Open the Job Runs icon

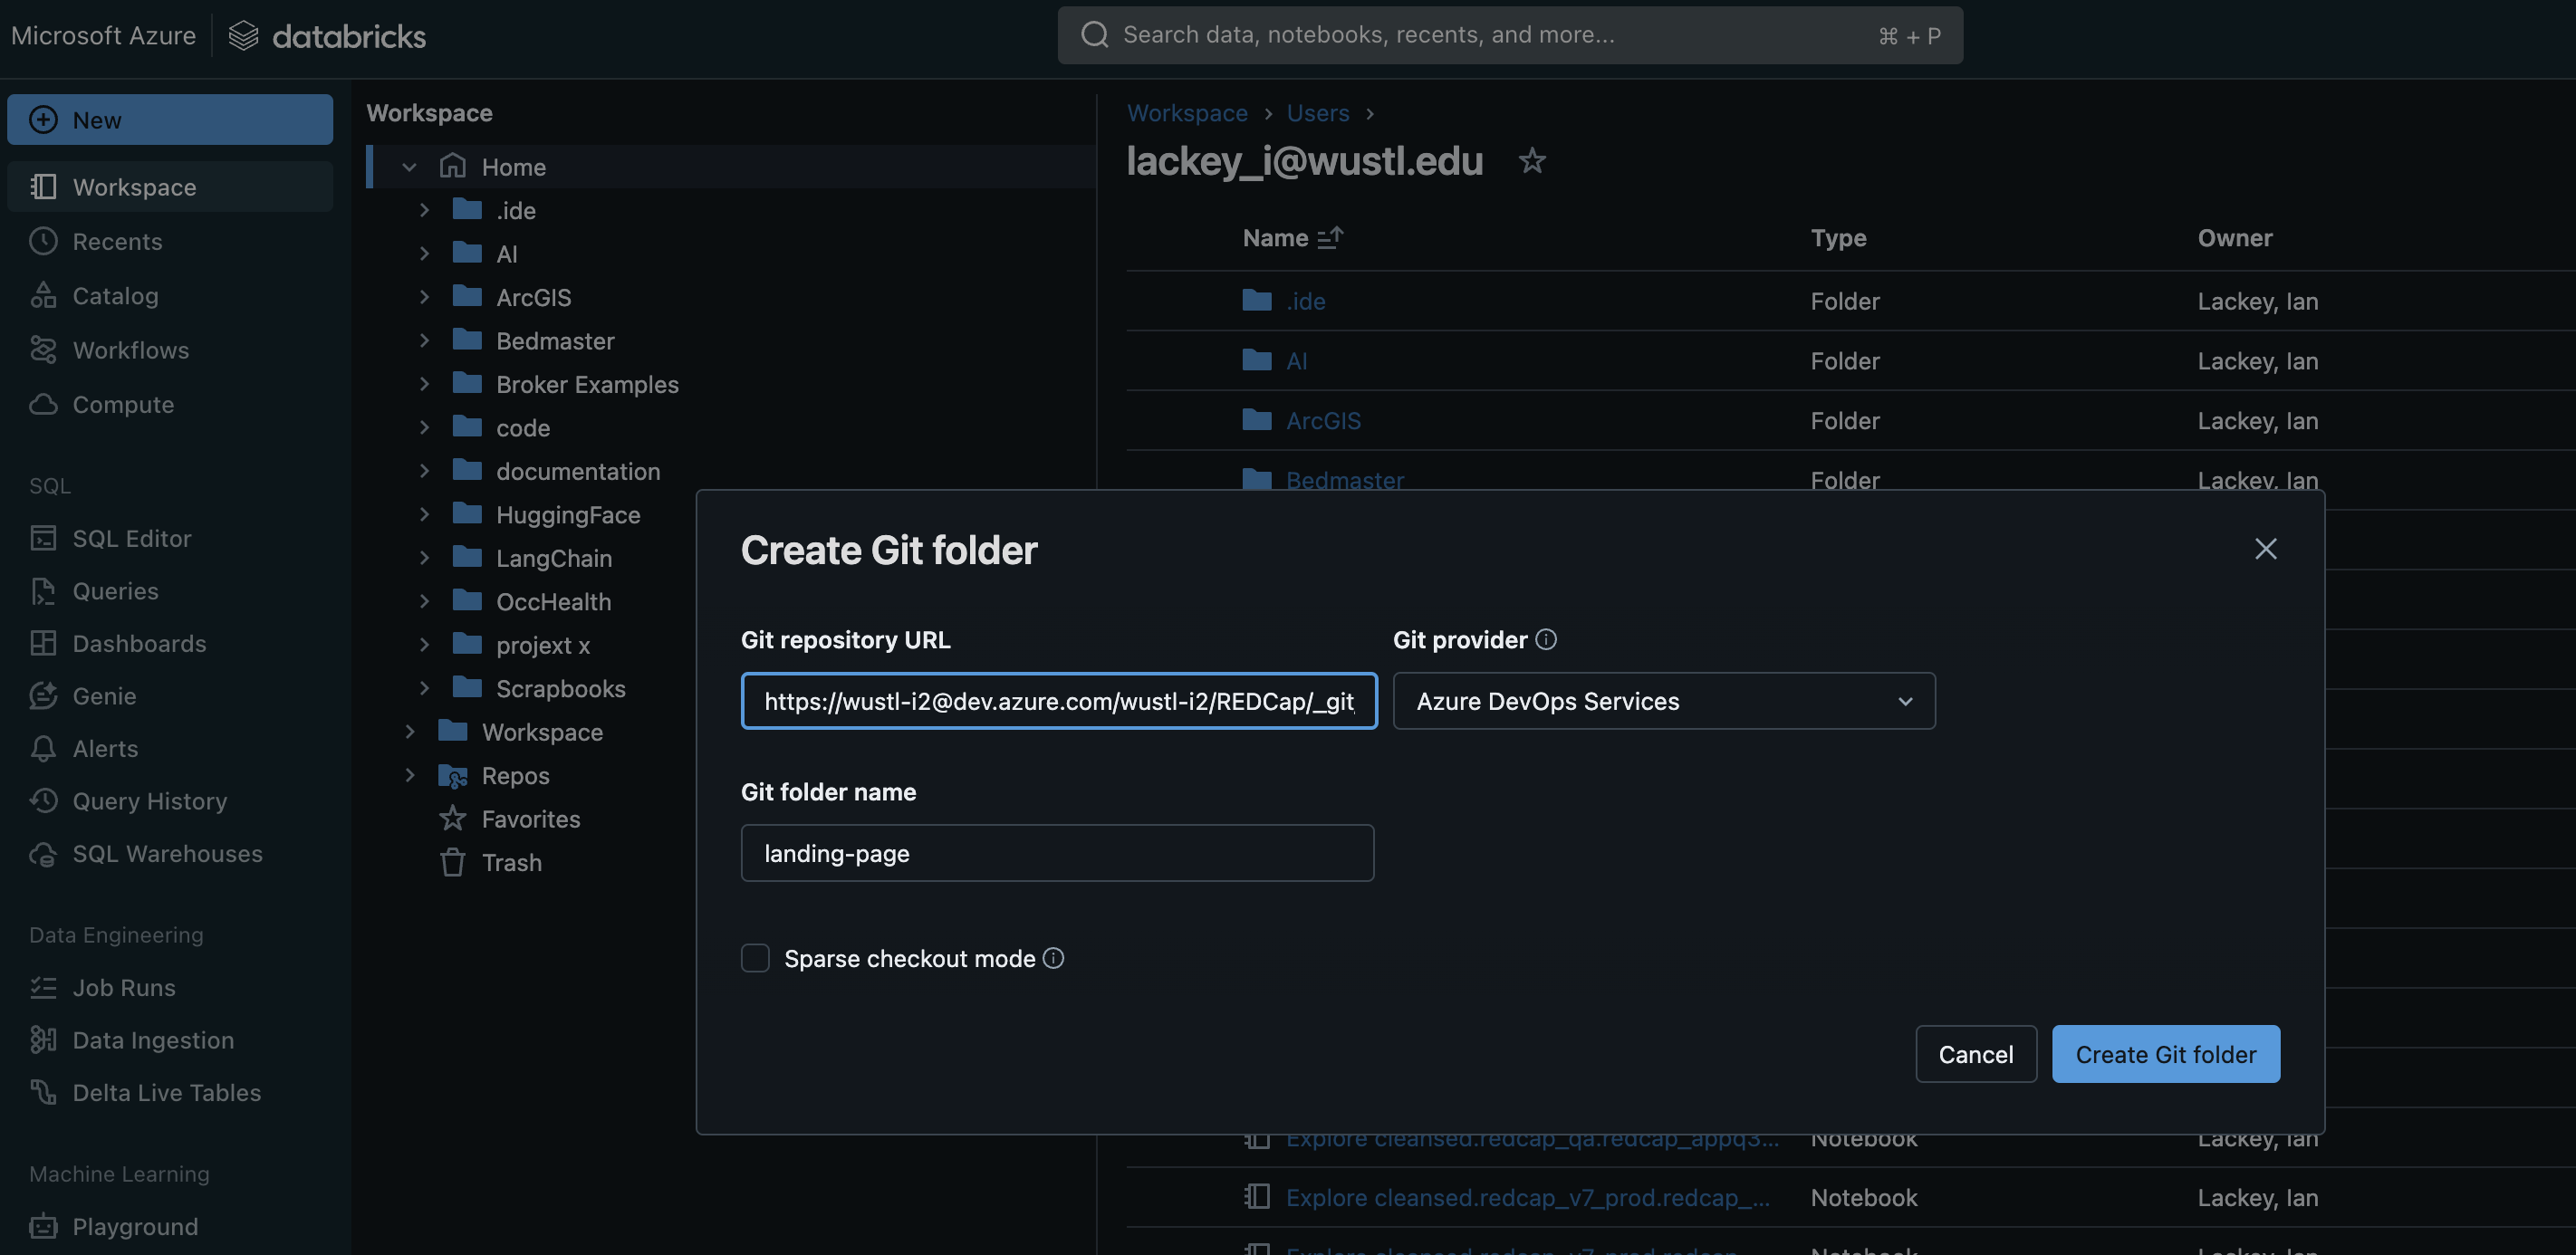pos(43,987)
